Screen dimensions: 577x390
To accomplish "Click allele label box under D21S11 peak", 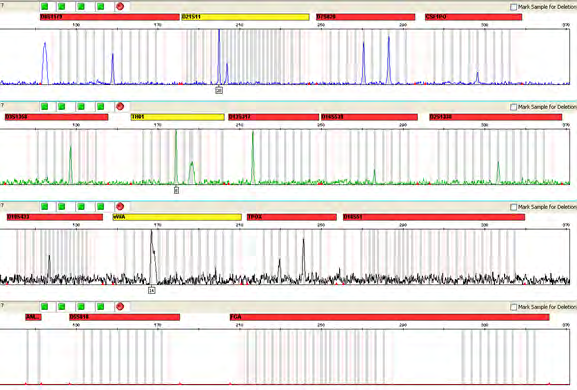I will [x=219, y=90].
